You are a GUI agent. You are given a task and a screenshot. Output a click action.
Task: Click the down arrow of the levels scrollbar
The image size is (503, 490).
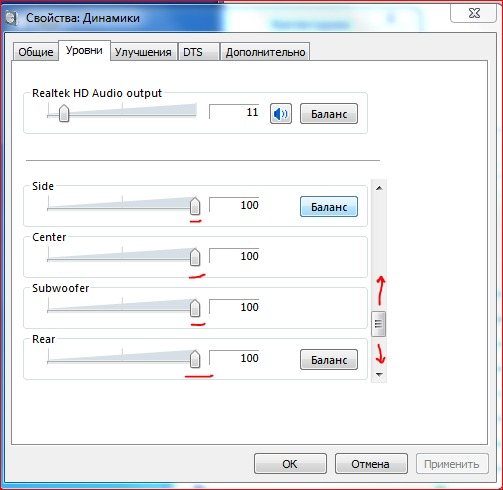pyautogui.click(x=379, y=374)
